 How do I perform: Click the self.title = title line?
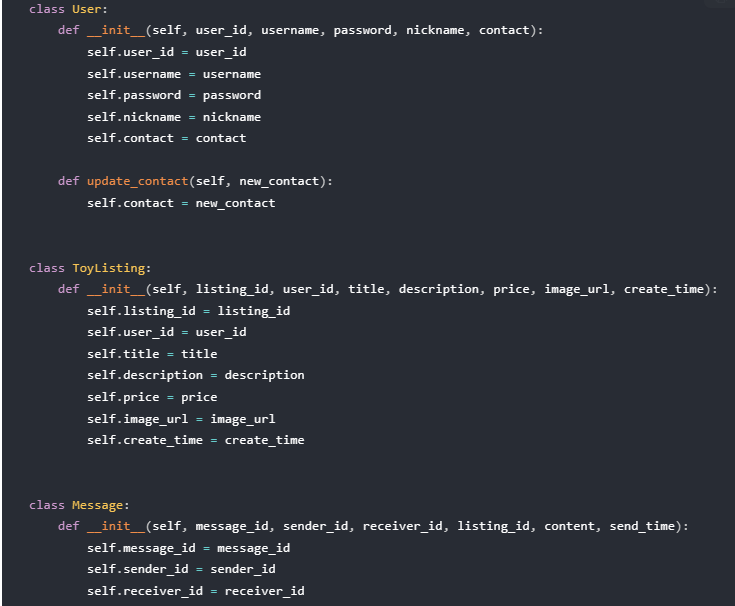tap(152, 354)
